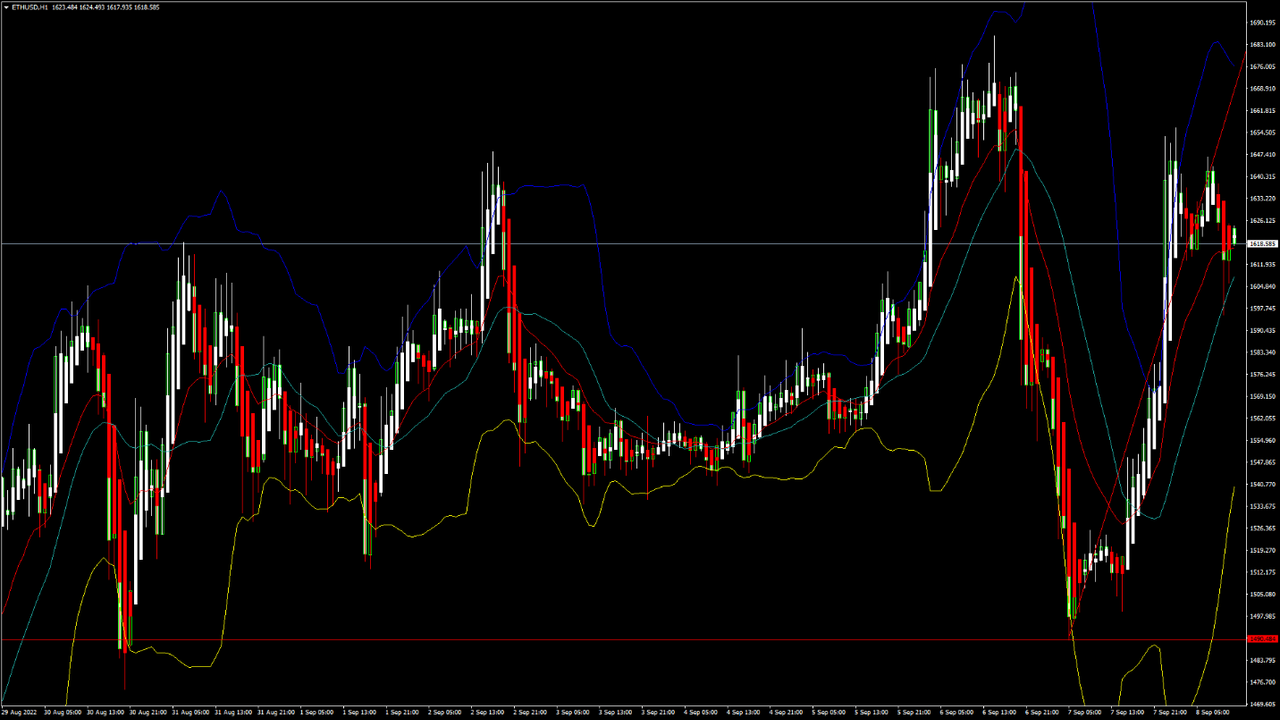1280x720 pixels.
Task: Click the 1690.195 label on the price scale
Action: tap(1262, 22)
